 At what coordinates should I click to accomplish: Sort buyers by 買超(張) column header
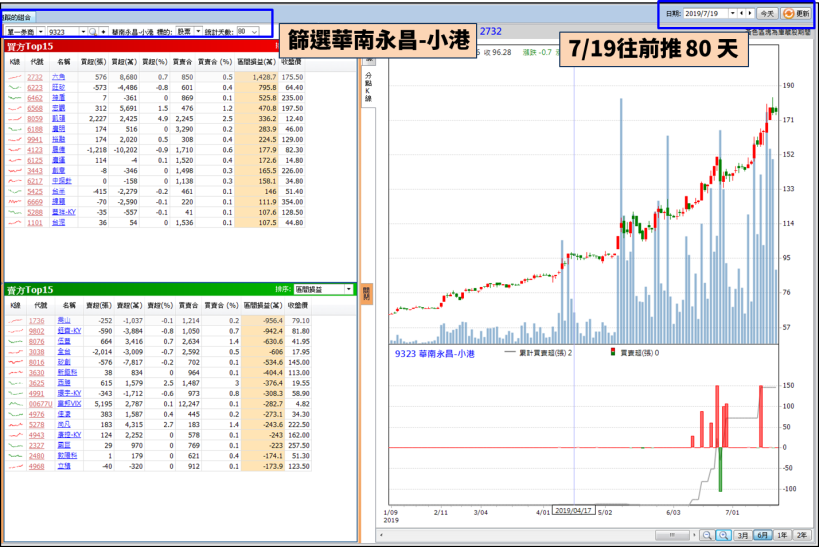tap(93, 62)
